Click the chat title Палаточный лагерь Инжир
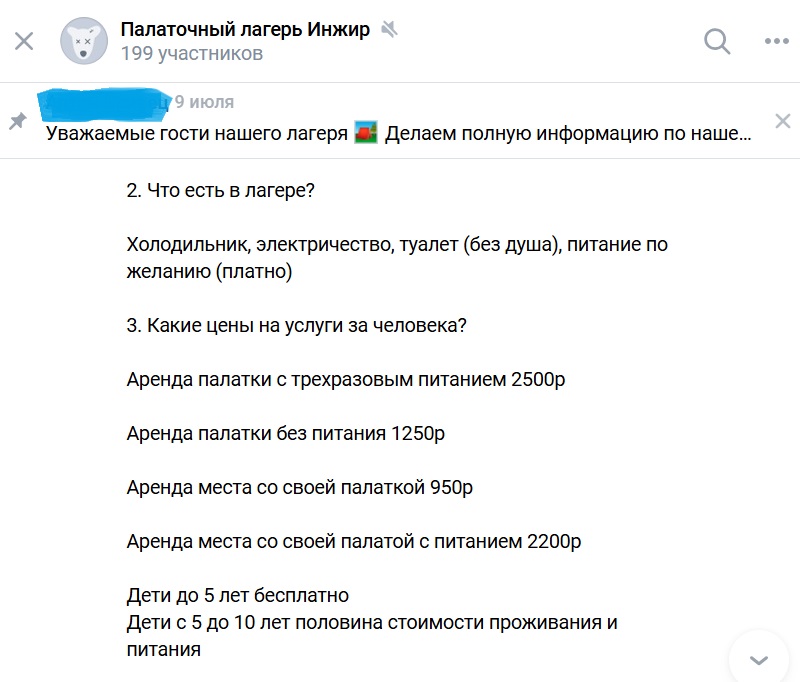 tap(245, 29)
